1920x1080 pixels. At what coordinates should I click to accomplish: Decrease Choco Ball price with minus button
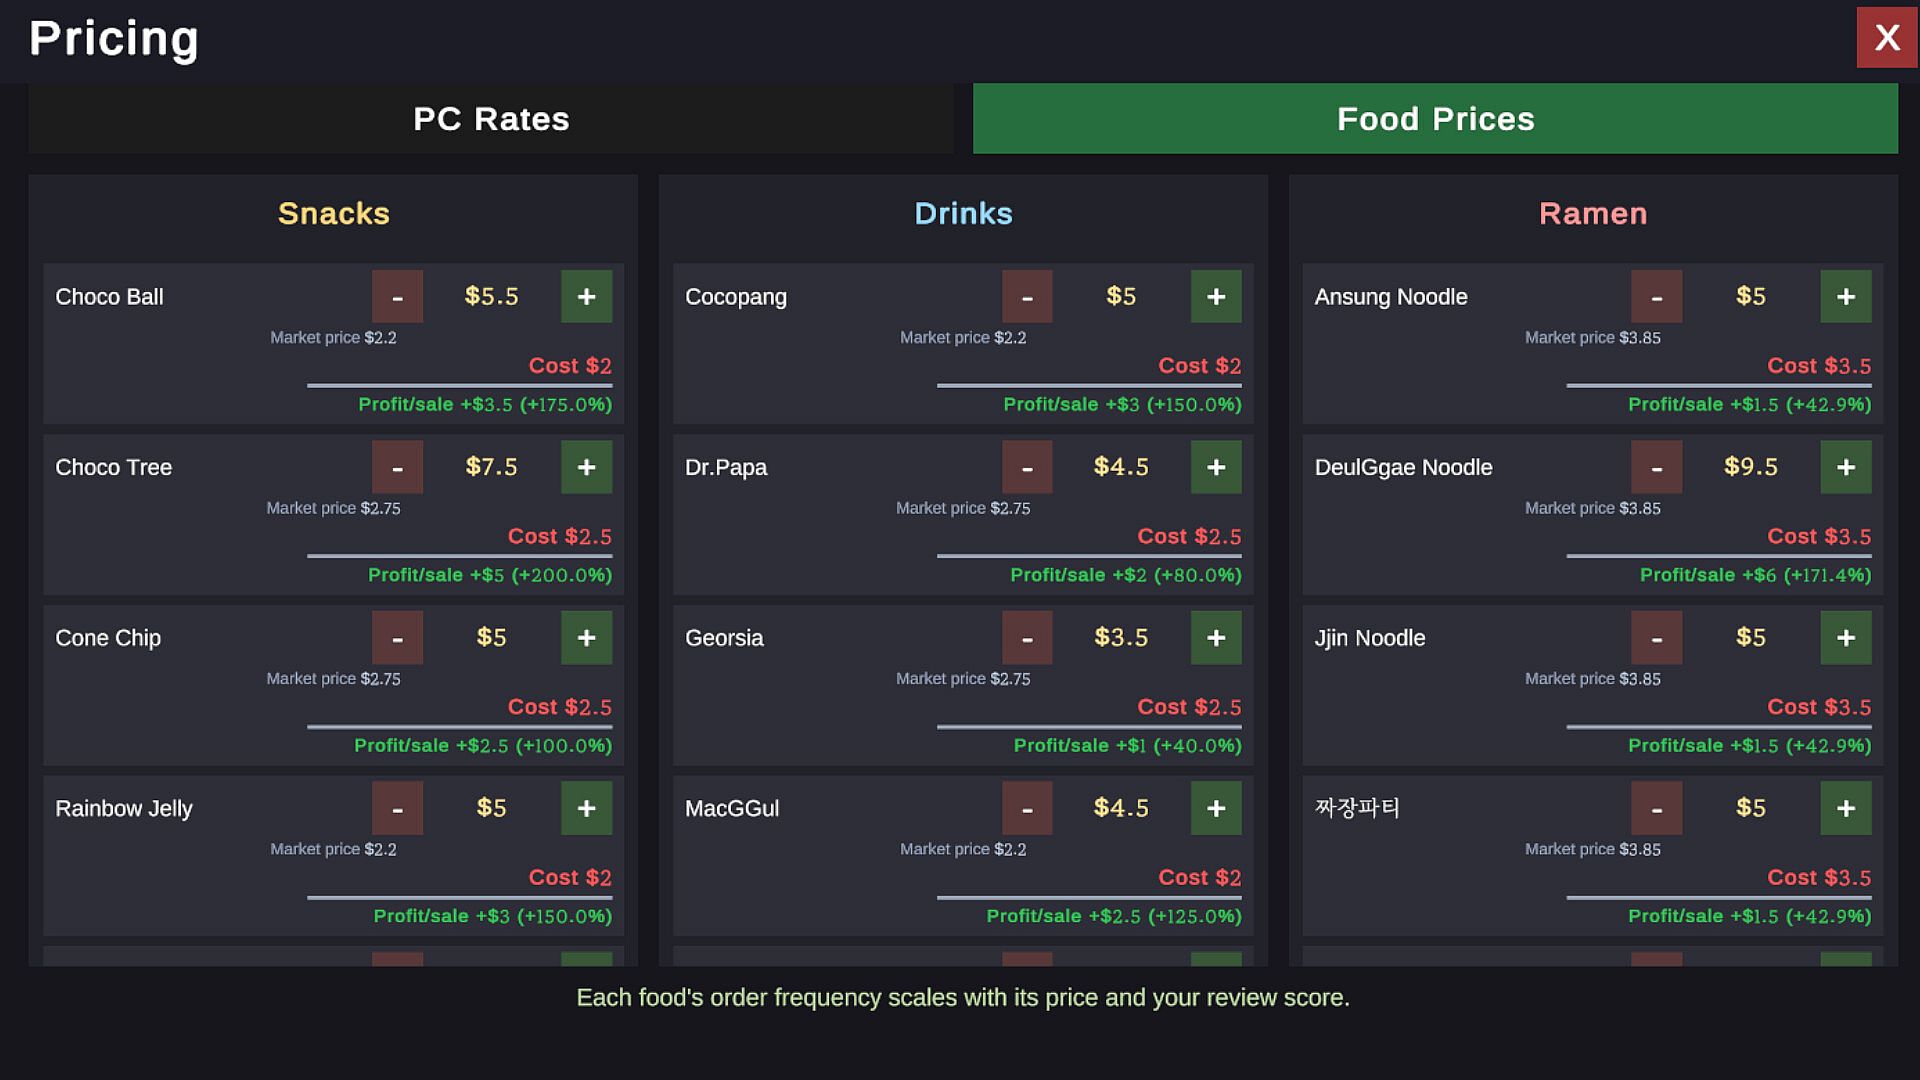tap(397, 296)
